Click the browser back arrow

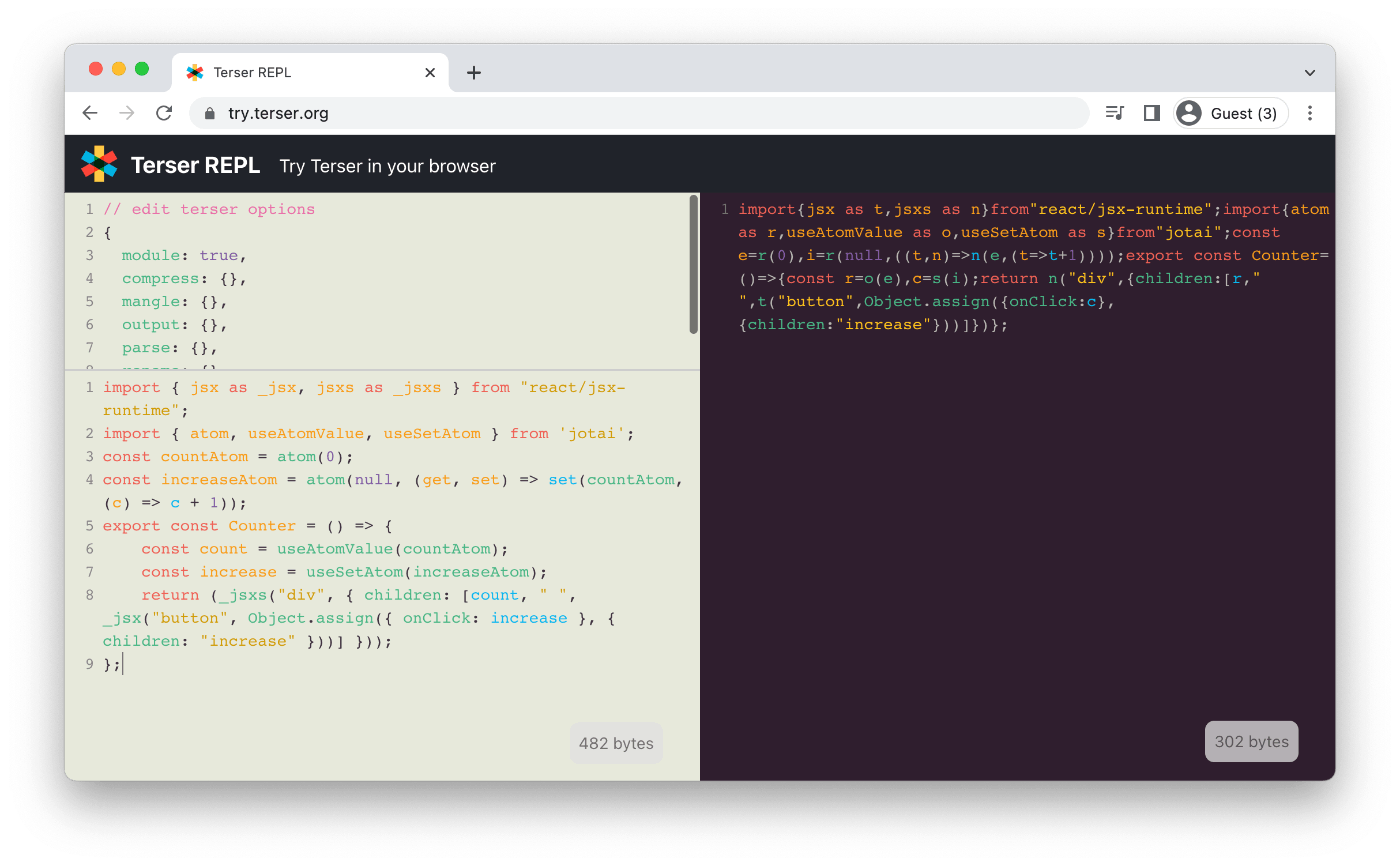point(90,113)
